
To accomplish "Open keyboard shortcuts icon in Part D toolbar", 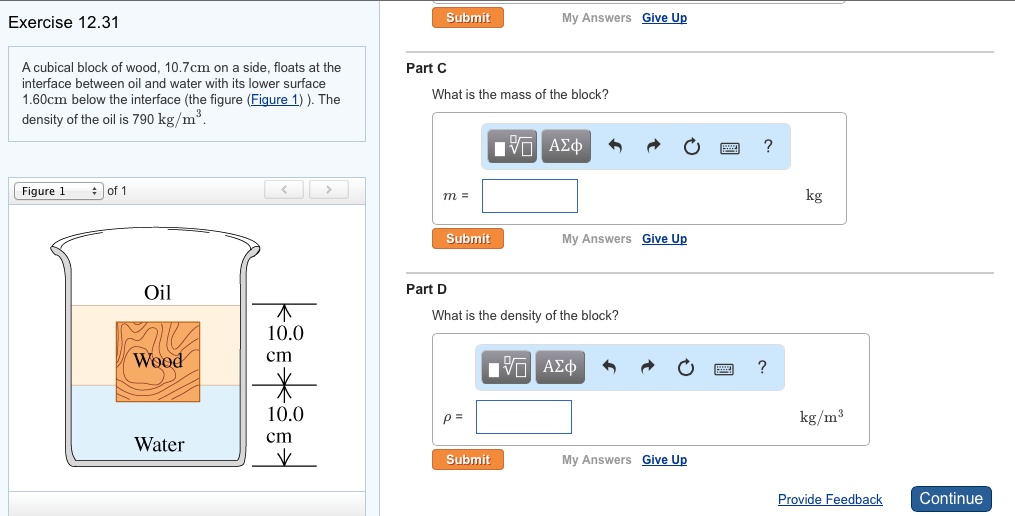I will coord(724,368).
